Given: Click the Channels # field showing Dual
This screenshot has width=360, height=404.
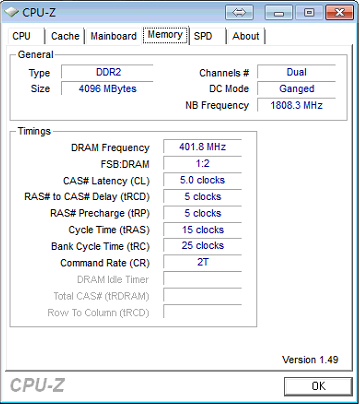Looking at the screenshot, I should point(296,72).
